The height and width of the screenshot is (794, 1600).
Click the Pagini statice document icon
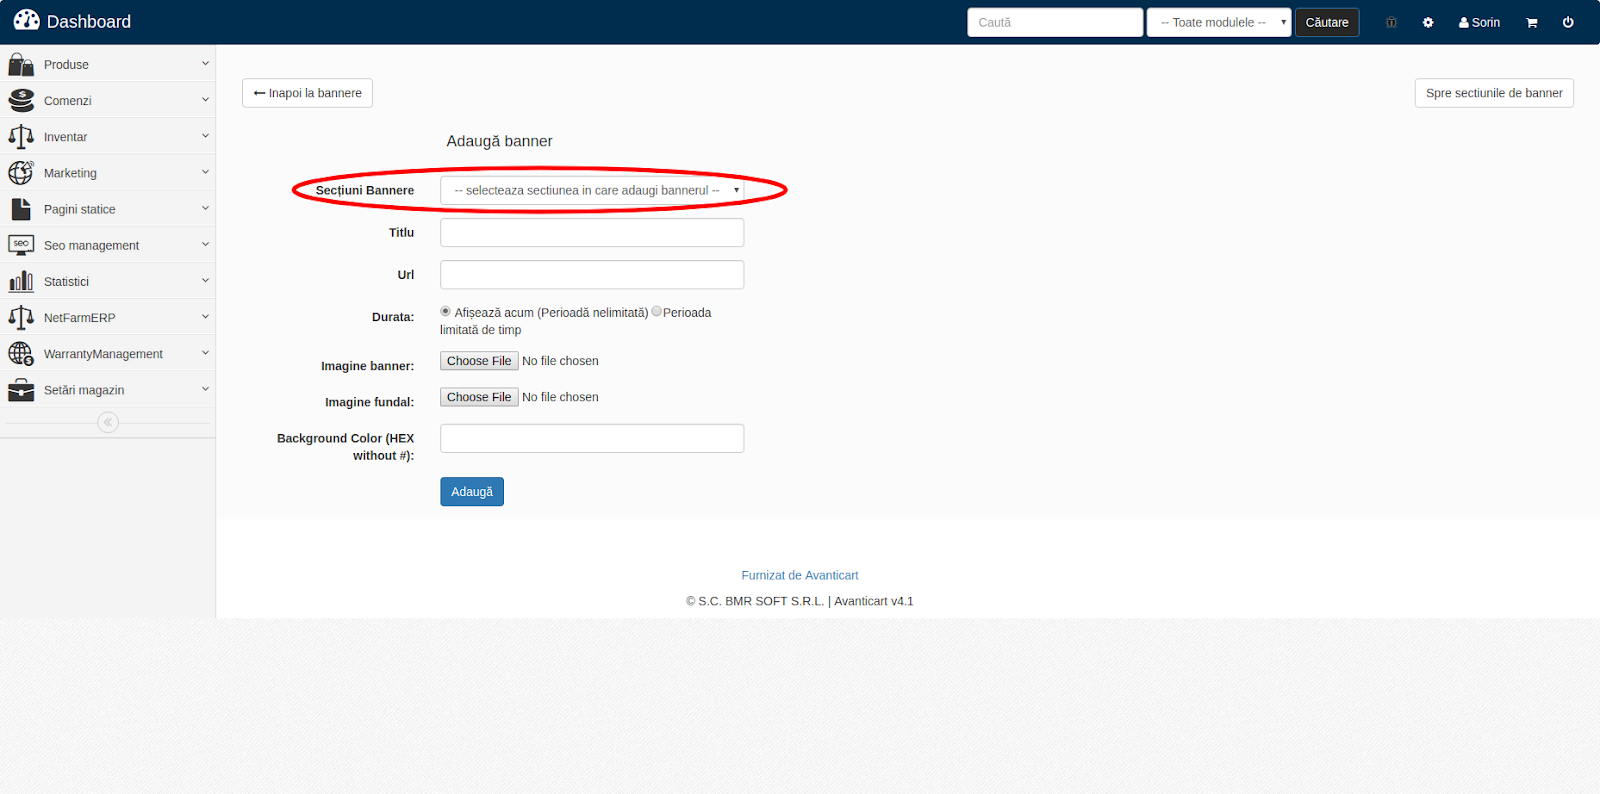coord(21,209)
